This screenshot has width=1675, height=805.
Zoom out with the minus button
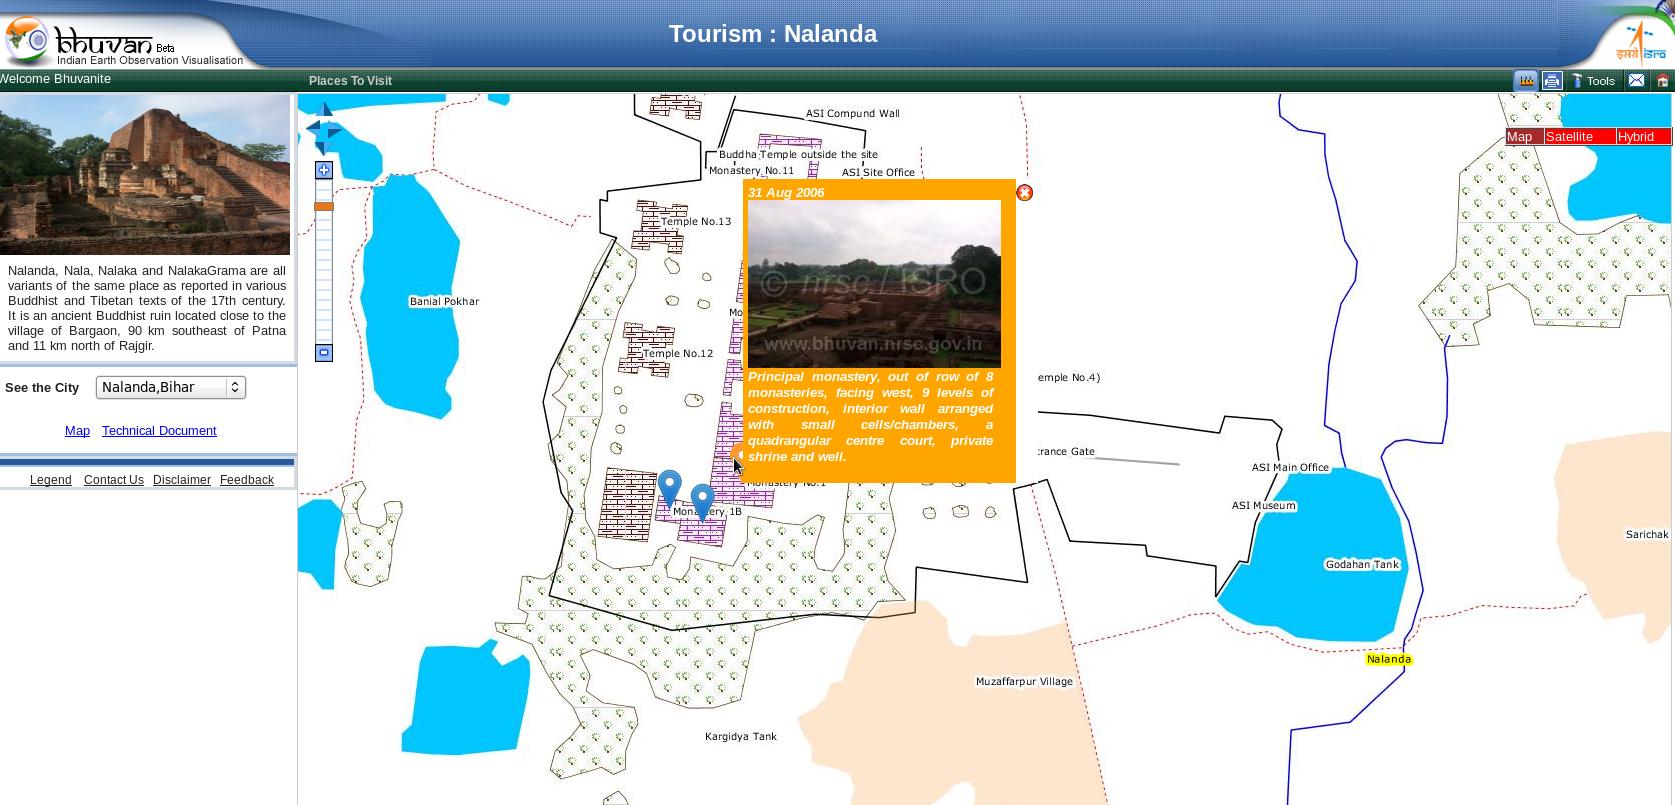click(323, 353)
